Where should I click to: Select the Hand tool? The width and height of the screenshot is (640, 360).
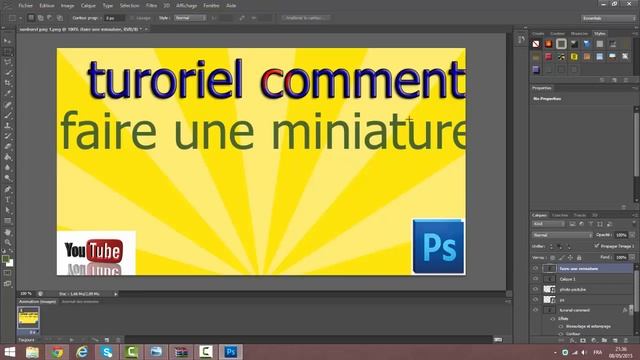click(7, 232)
